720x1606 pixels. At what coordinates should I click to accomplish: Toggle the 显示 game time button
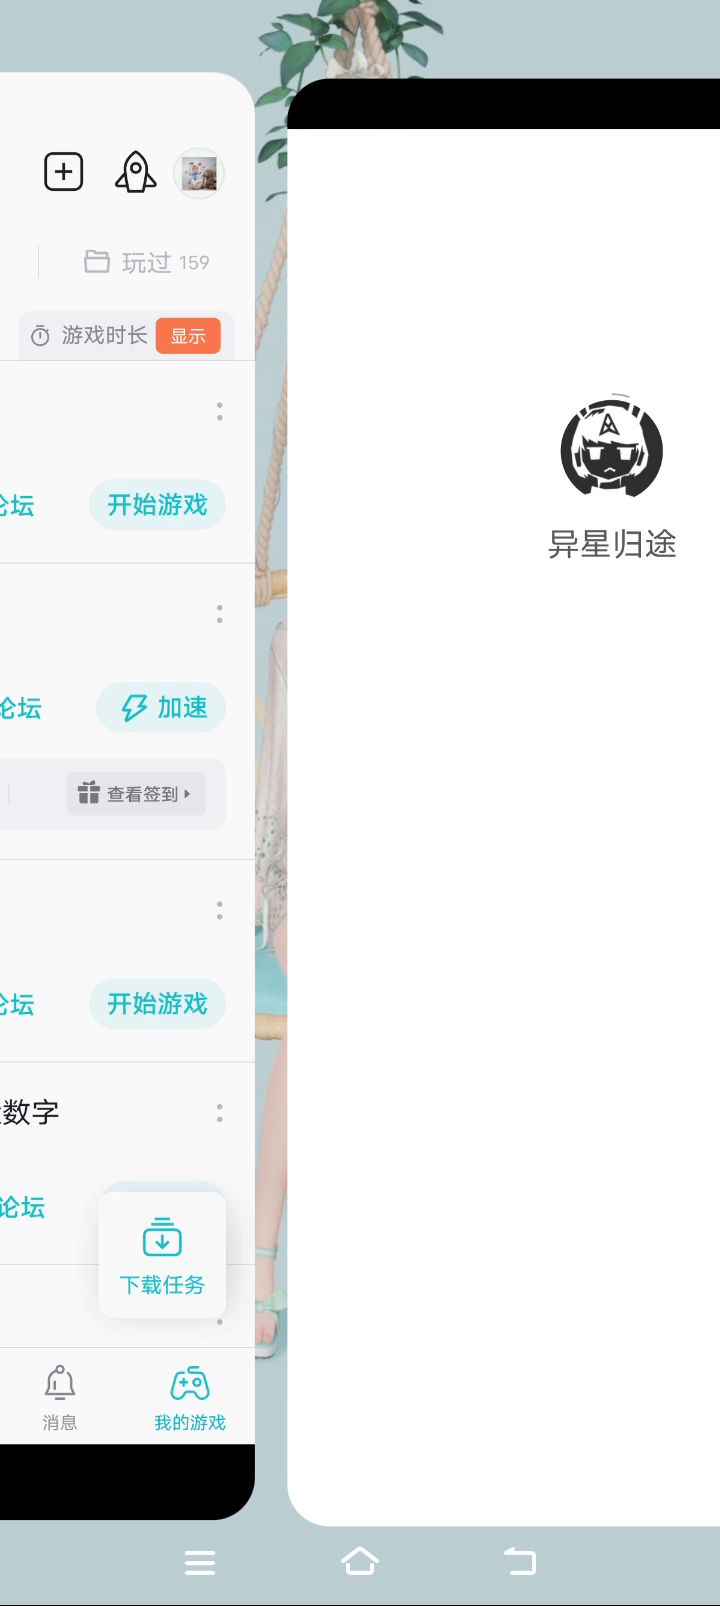(188, 336)
